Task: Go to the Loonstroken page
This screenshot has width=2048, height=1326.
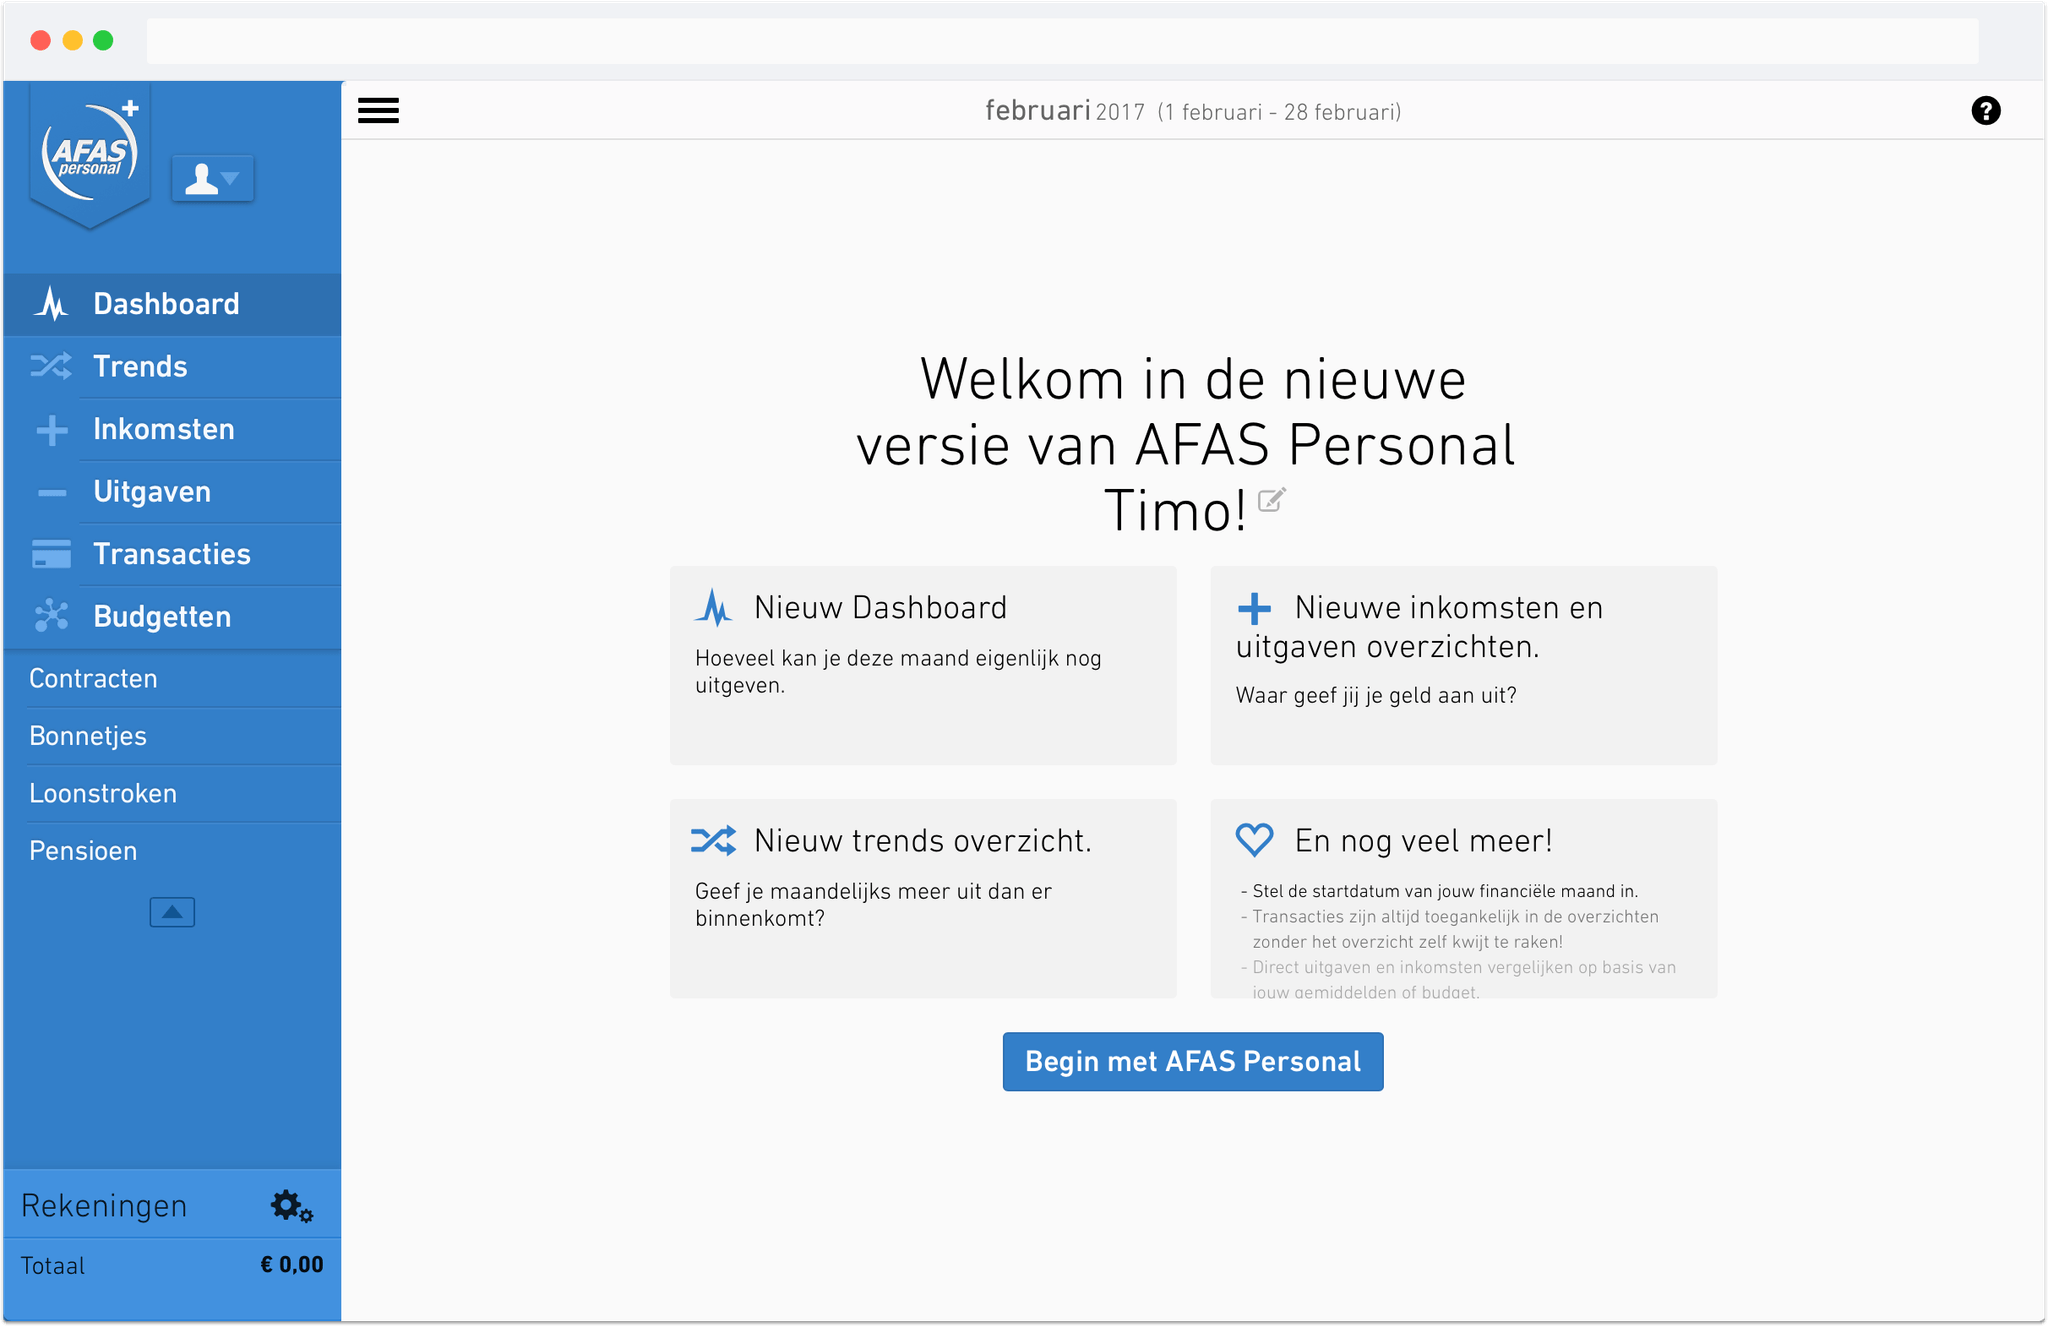Action: (x=102, y=793)
